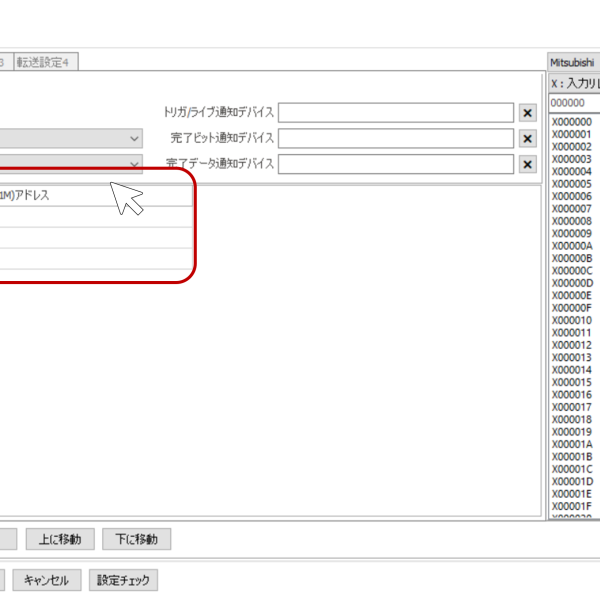Select device X000010 in the list
Screen dimensions: 600x600
tap(572, 320)
